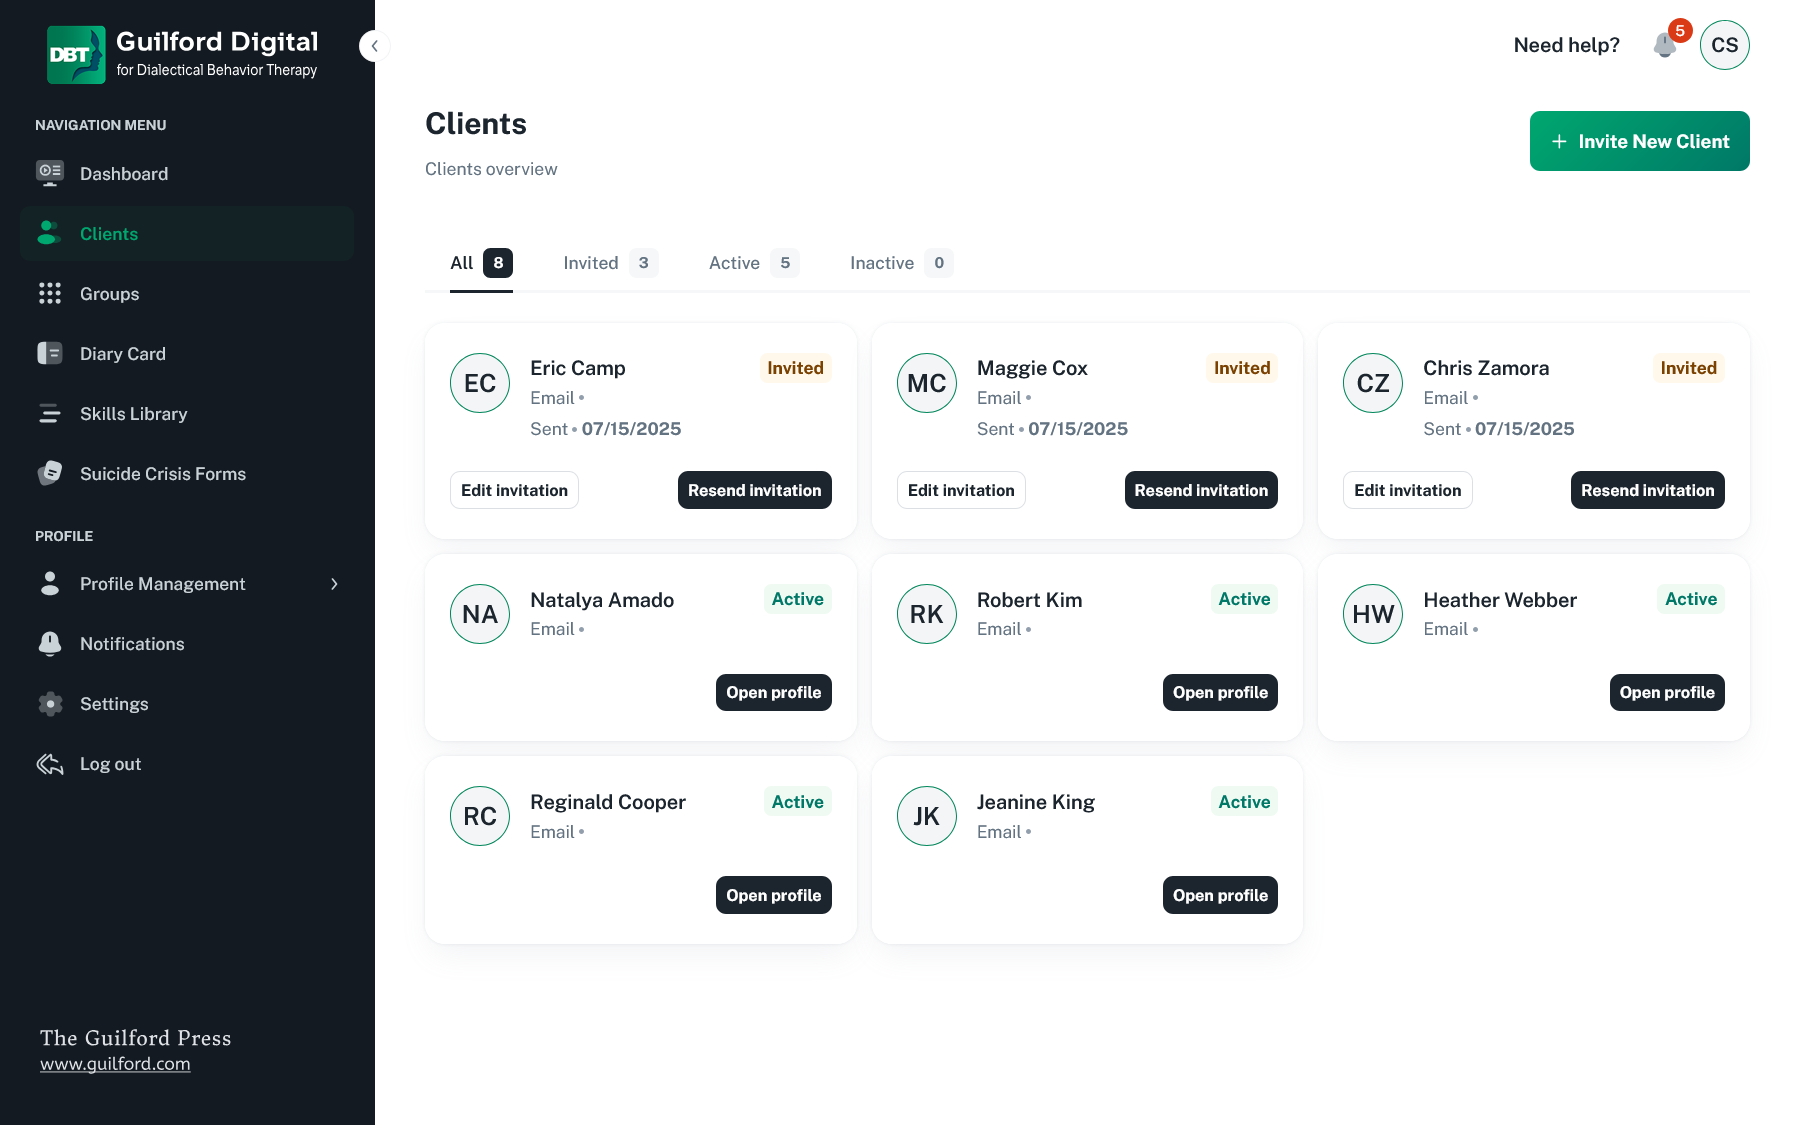This screenshot has width=1800, height=1125.
Task: Open Groups via its grid icon
Action: [x=50, y=293]
